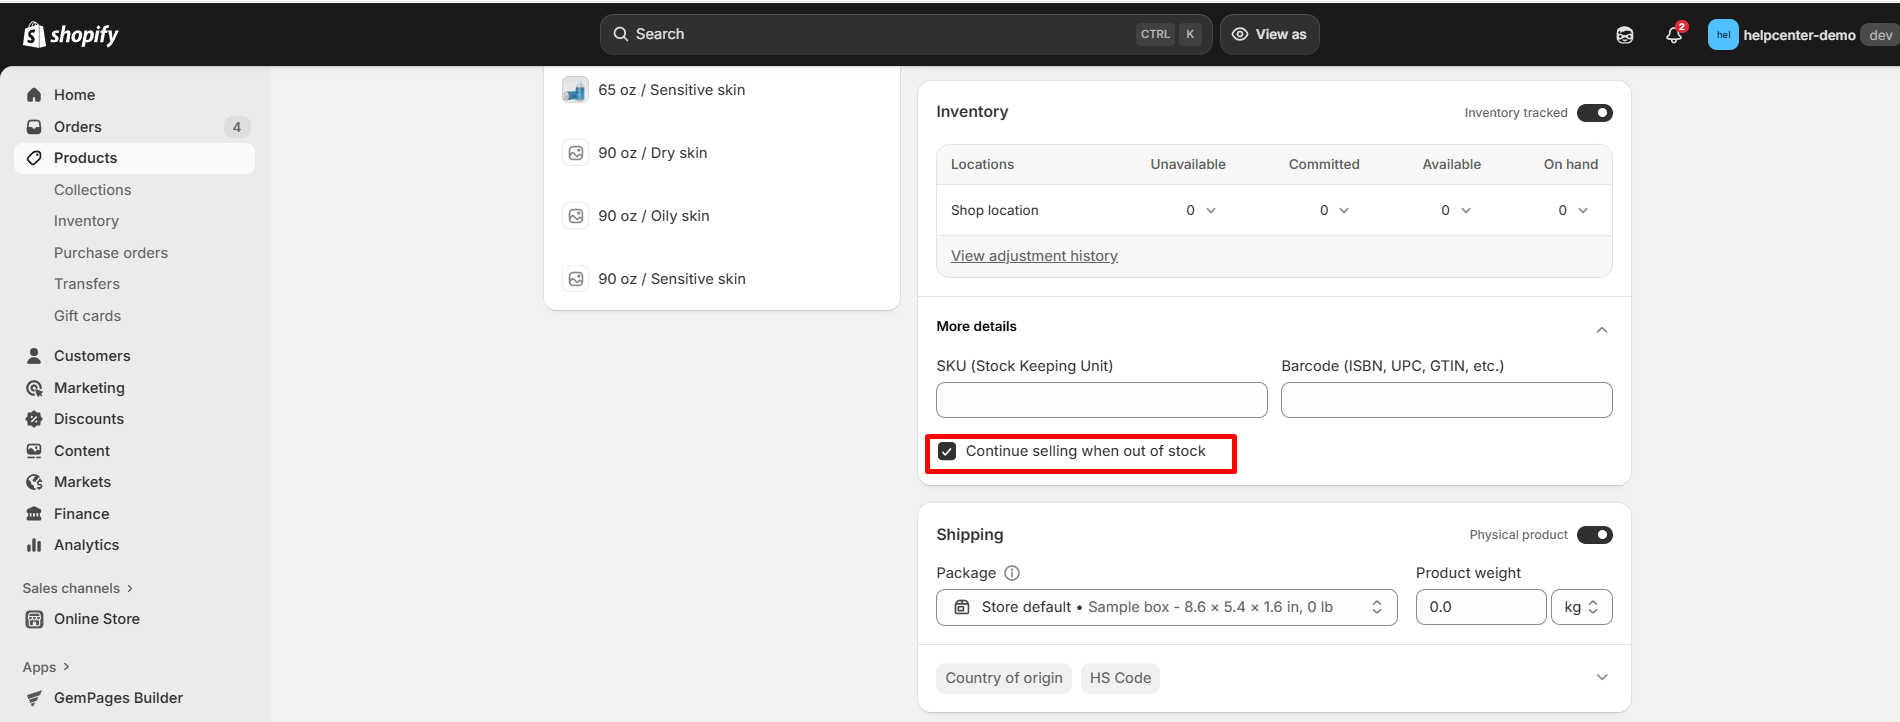Open the Store default package dropdown

(x=1166, y=607)
